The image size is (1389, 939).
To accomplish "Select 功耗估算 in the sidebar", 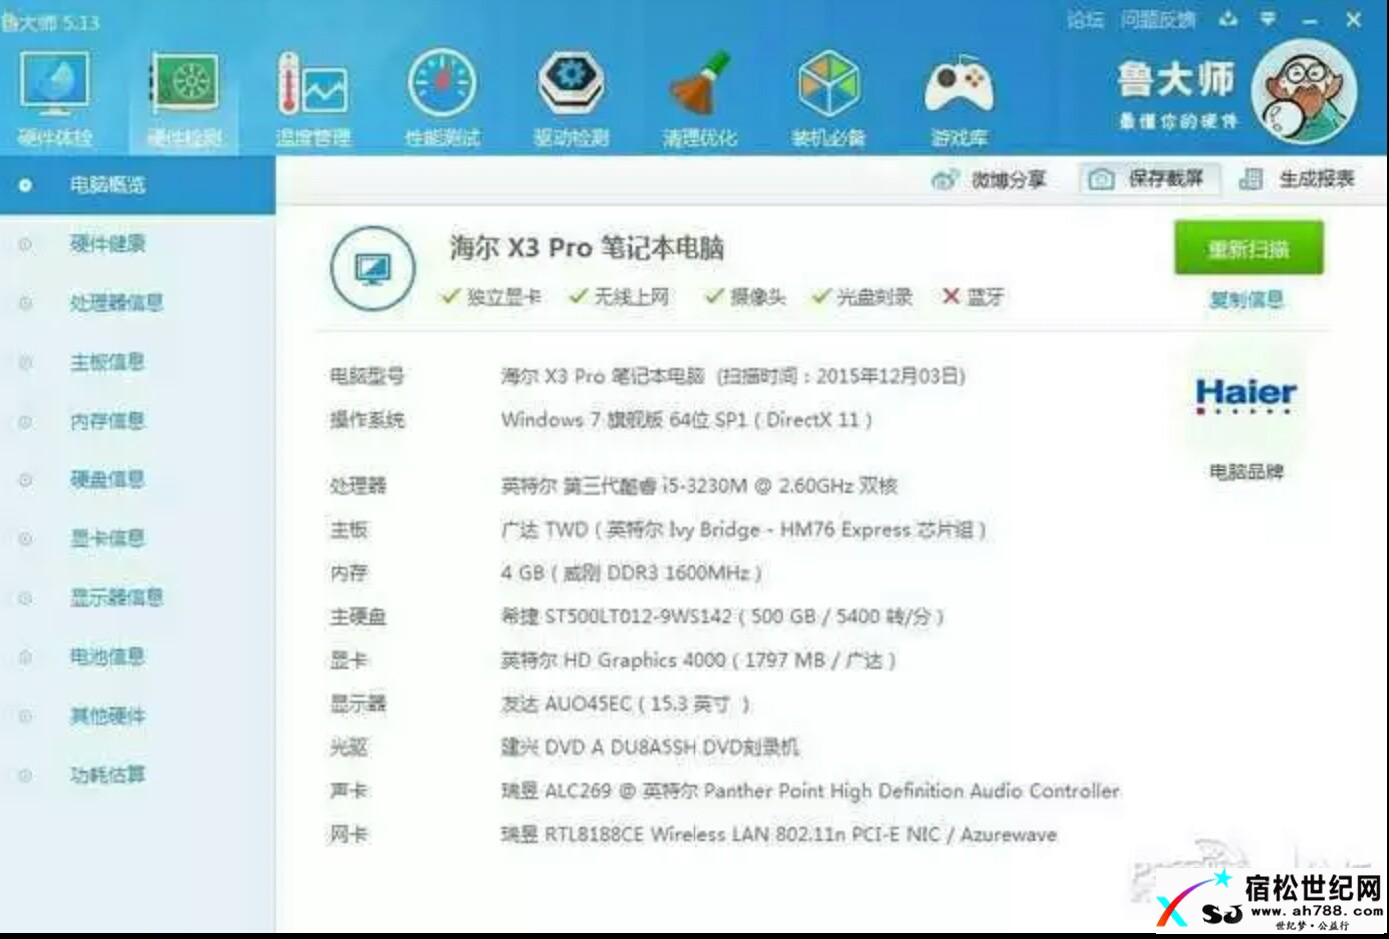I will click(108, 775).
